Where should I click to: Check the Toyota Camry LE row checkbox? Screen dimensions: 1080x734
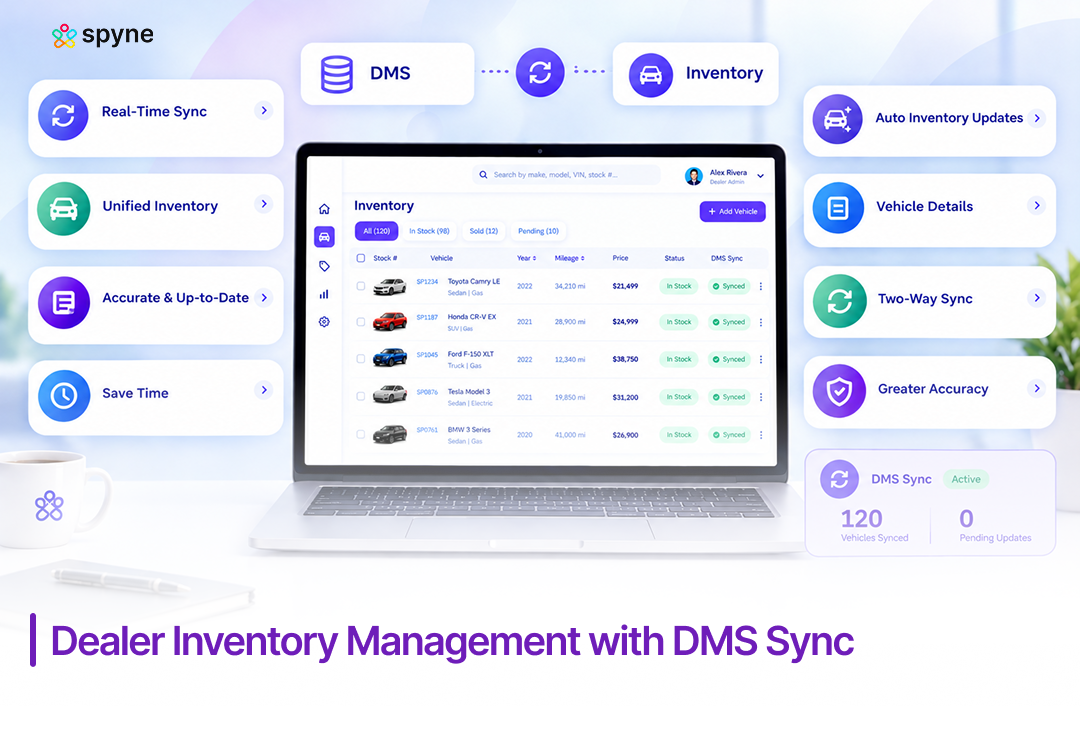click(x=360, y=286)
